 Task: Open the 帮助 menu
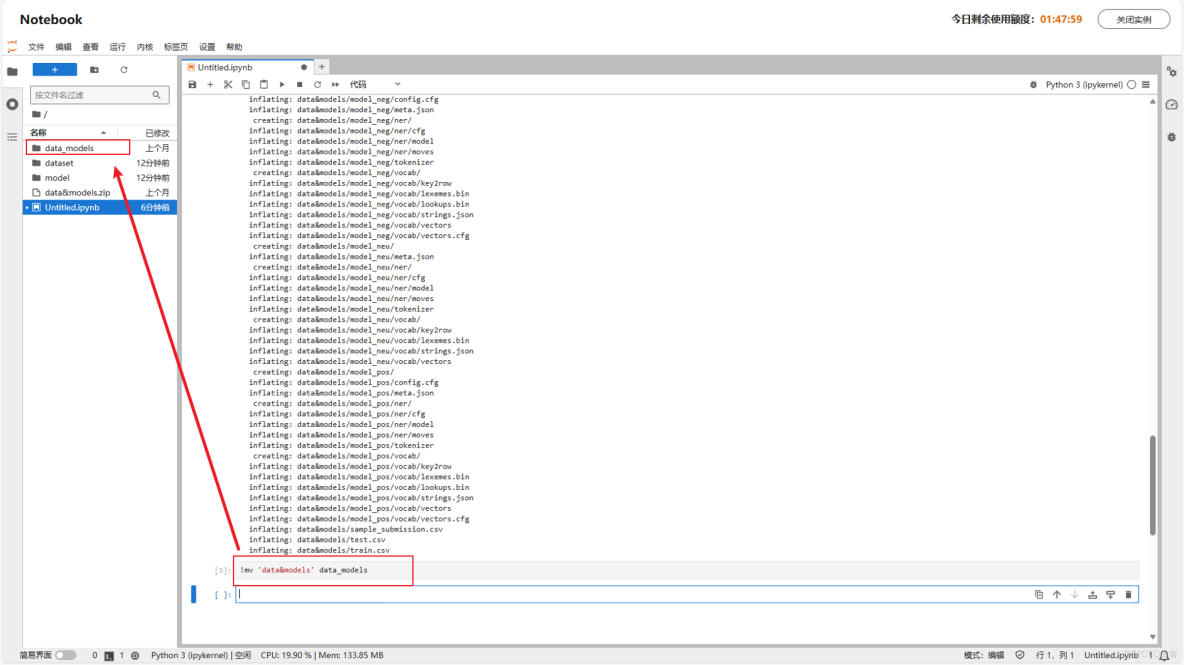[234, 47]
